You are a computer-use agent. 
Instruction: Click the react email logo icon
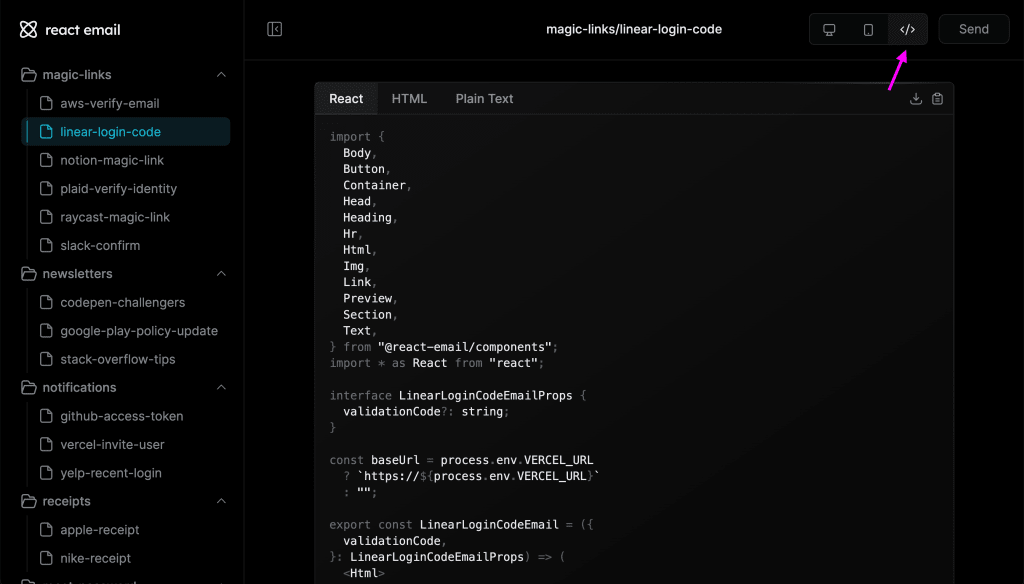click(x=28, y=29)
